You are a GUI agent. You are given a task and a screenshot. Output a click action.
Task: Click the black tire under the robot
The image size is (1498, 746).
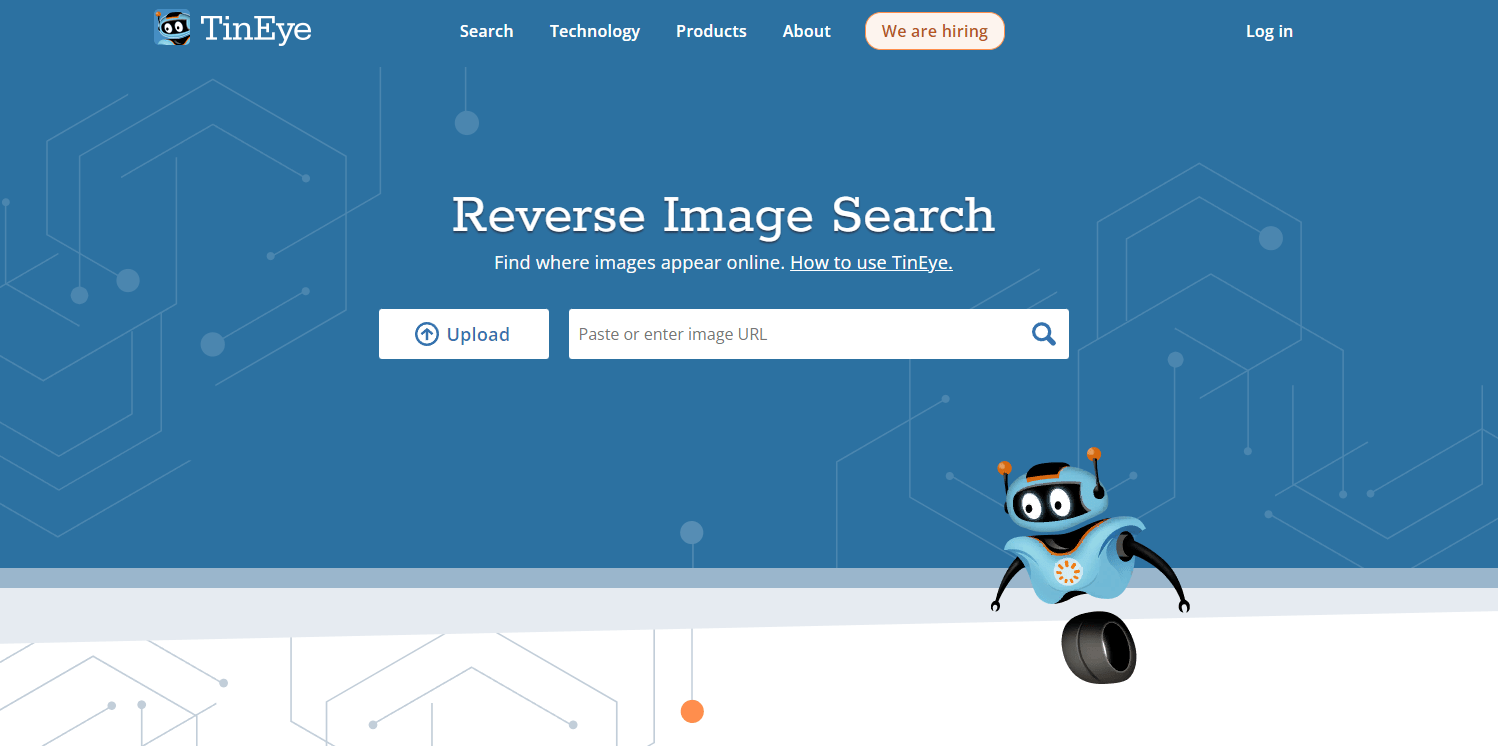1099,648
